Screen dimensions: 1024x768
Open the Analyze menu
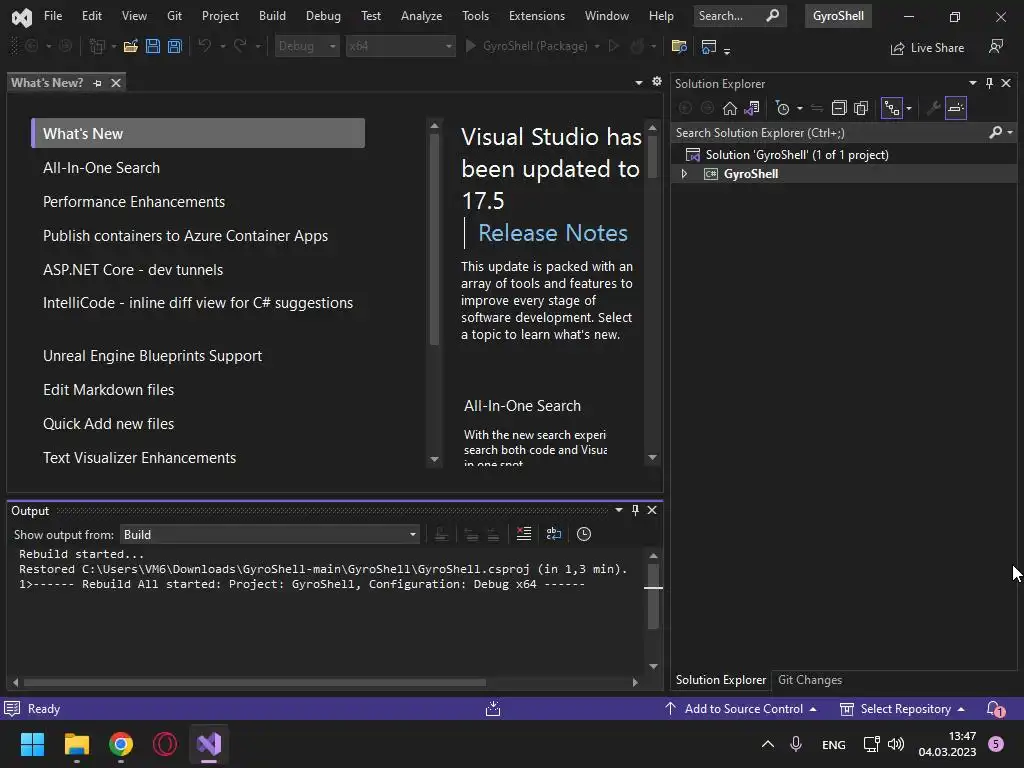click(x=421, y=16)
